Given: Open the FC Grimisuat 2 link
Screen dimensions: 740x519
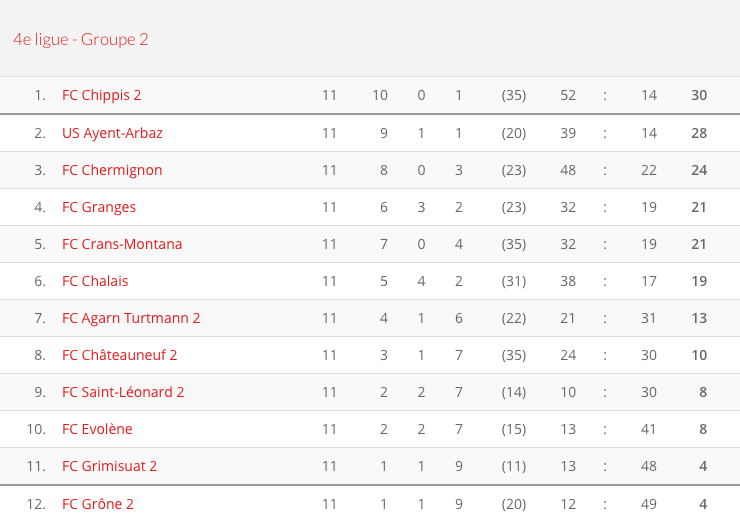Looking at the screenshot, I should tap(109, 466).
